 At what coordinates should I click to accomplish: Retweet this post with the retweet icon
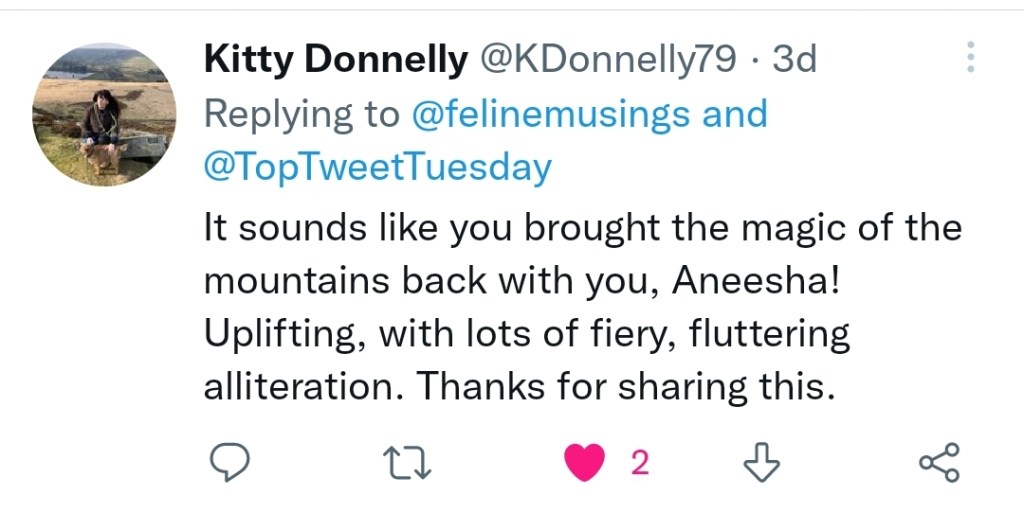(x=407, y=462)
